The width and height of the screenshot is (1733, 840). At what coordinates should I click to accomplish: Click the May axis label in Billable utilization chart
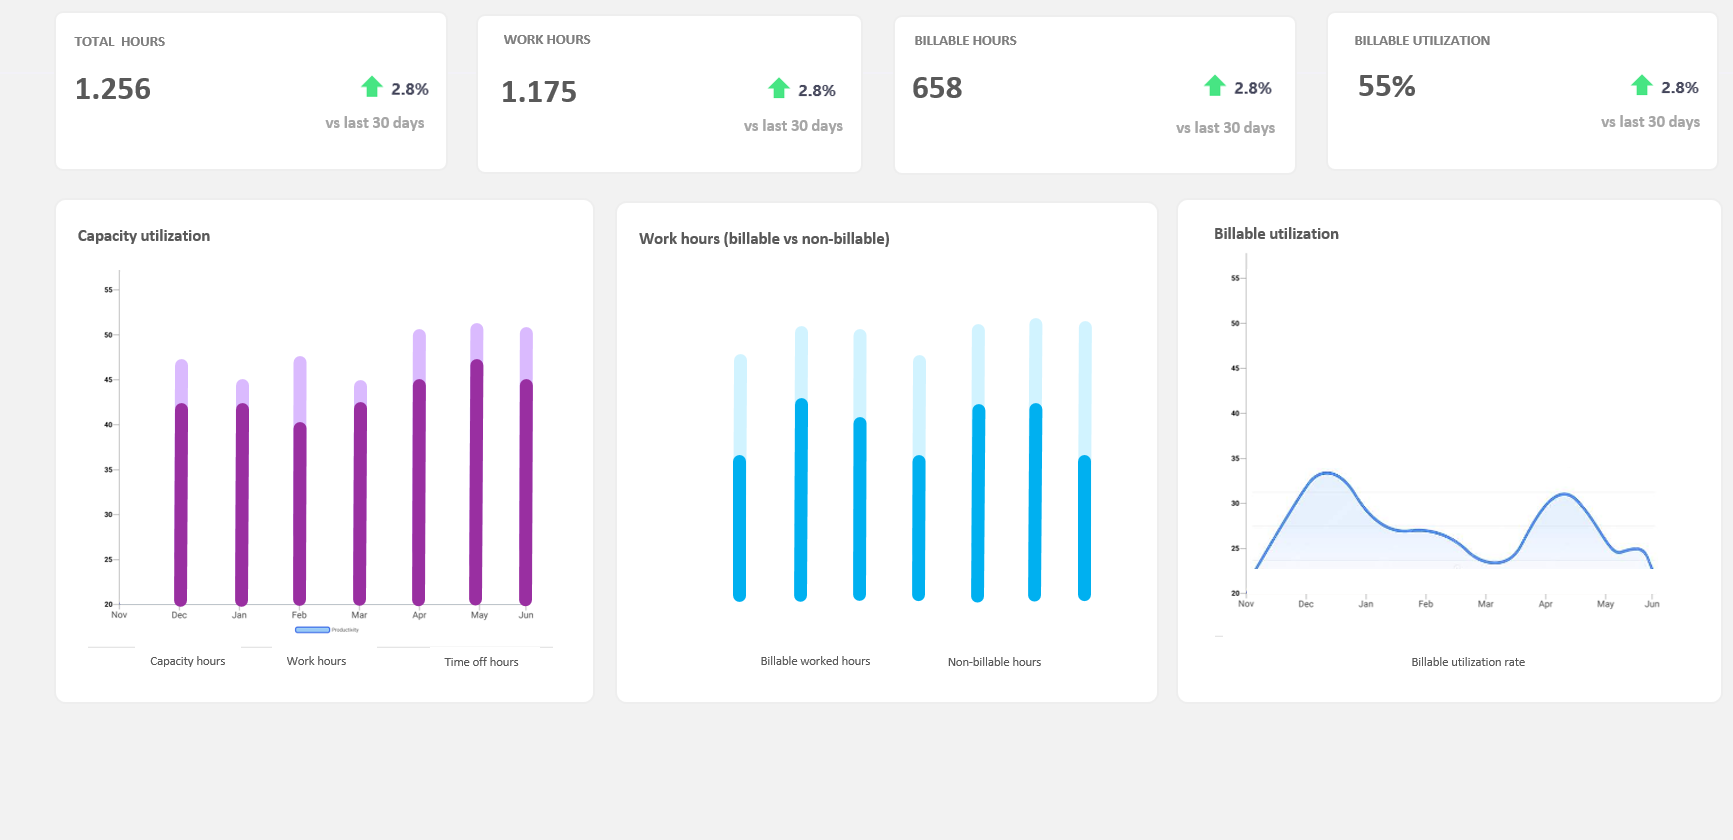tap(1606, 604)
